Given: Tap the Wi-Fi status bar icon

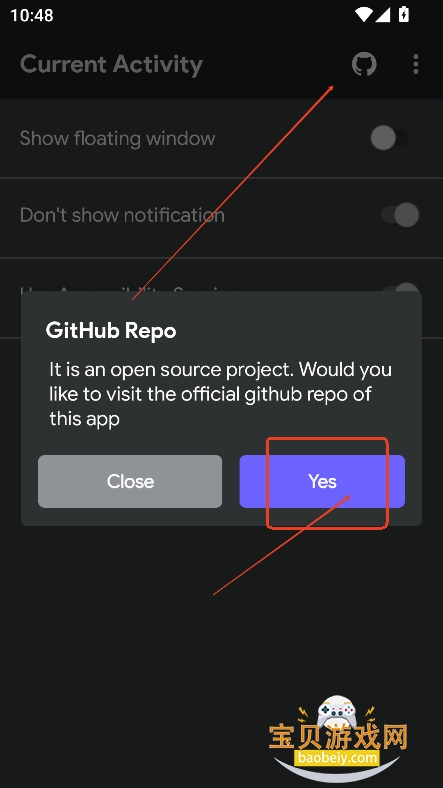Looking at the screenshot, I should pyautogui.click(x=362, y=15).
